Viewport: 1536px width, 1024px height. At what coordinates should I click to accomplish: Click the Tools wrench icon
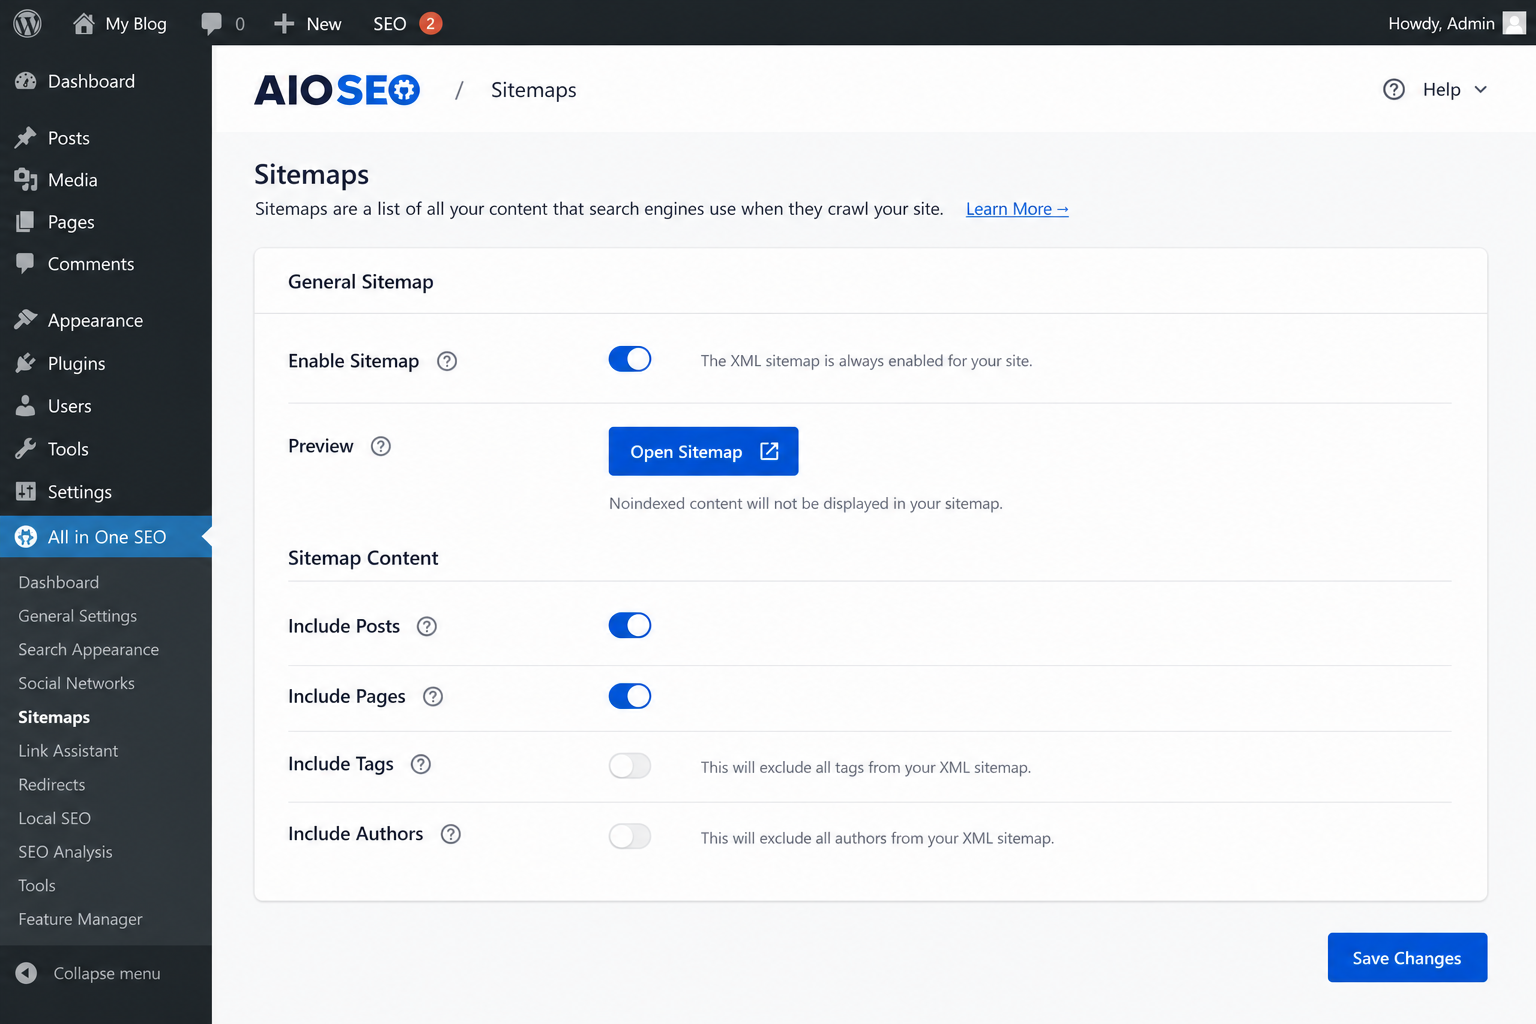26,449
